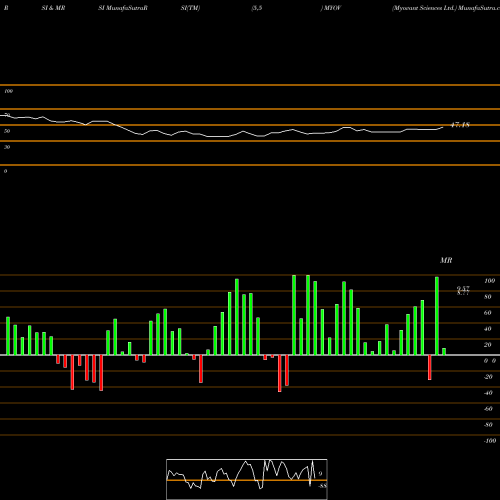
Task: Open the mini chart thumbnail at the bottom
Action: click(247, 479)
